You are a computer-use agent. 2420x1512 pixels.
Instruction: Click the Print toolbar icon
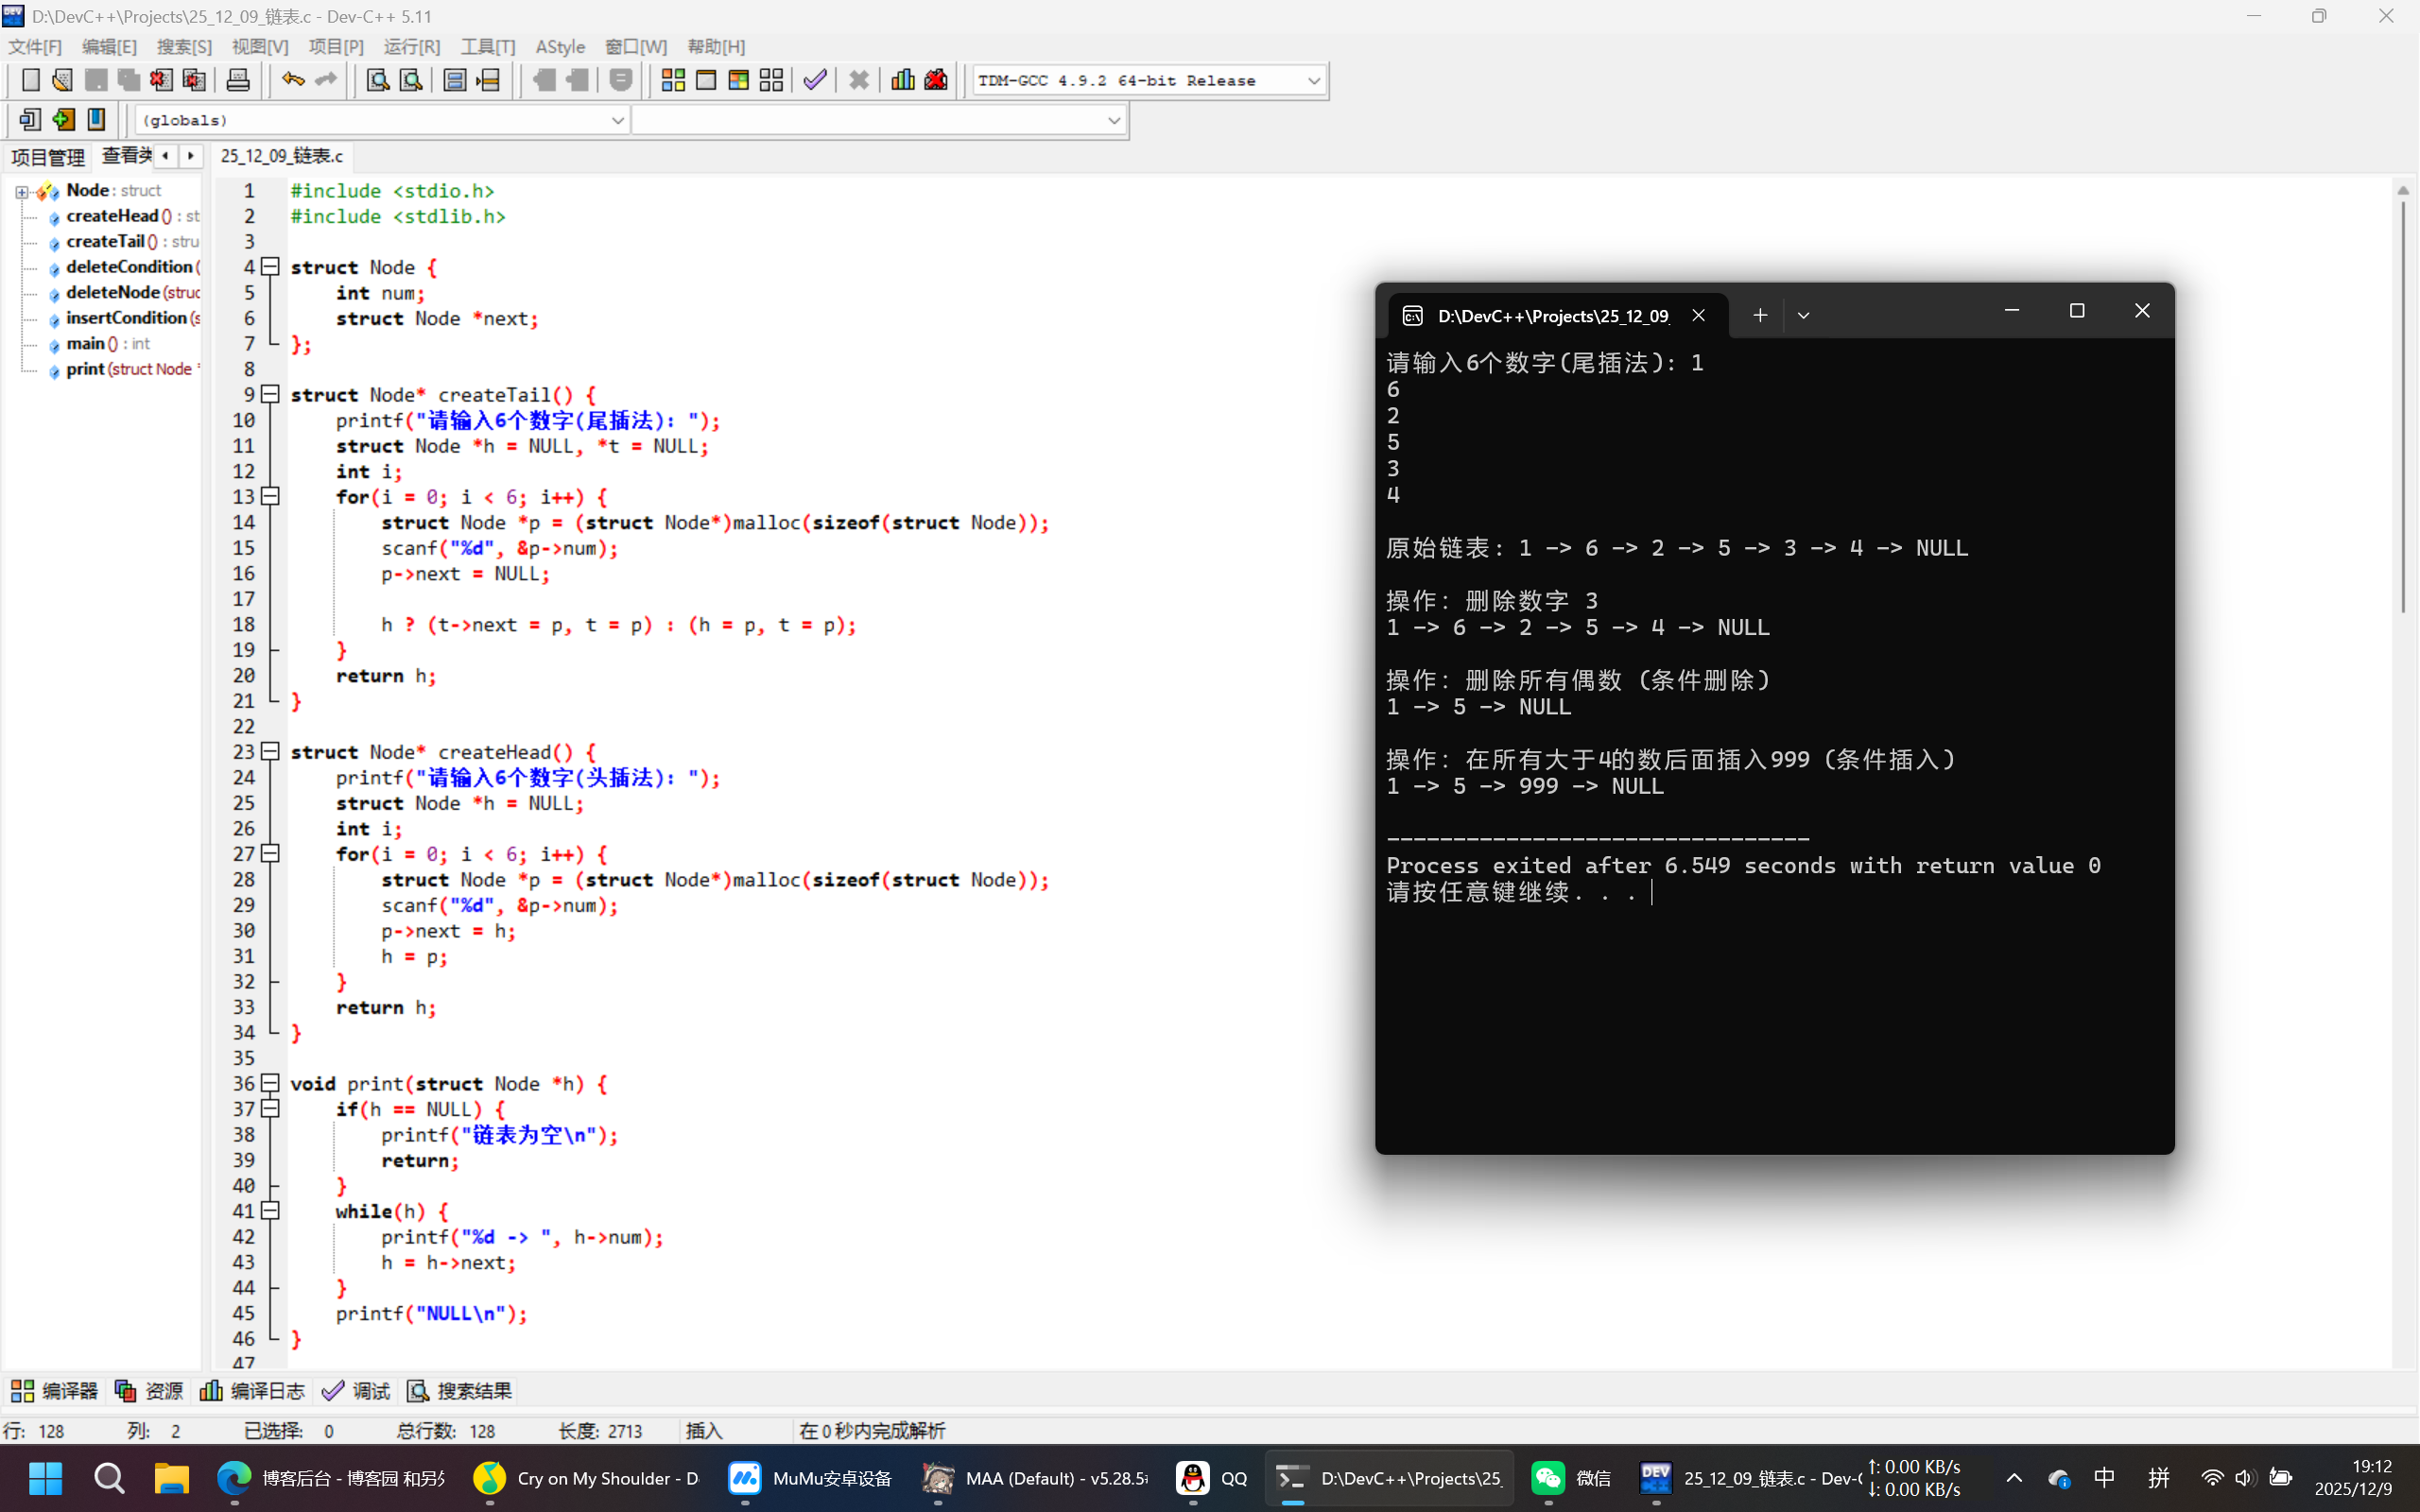click(x=238, y=80)
